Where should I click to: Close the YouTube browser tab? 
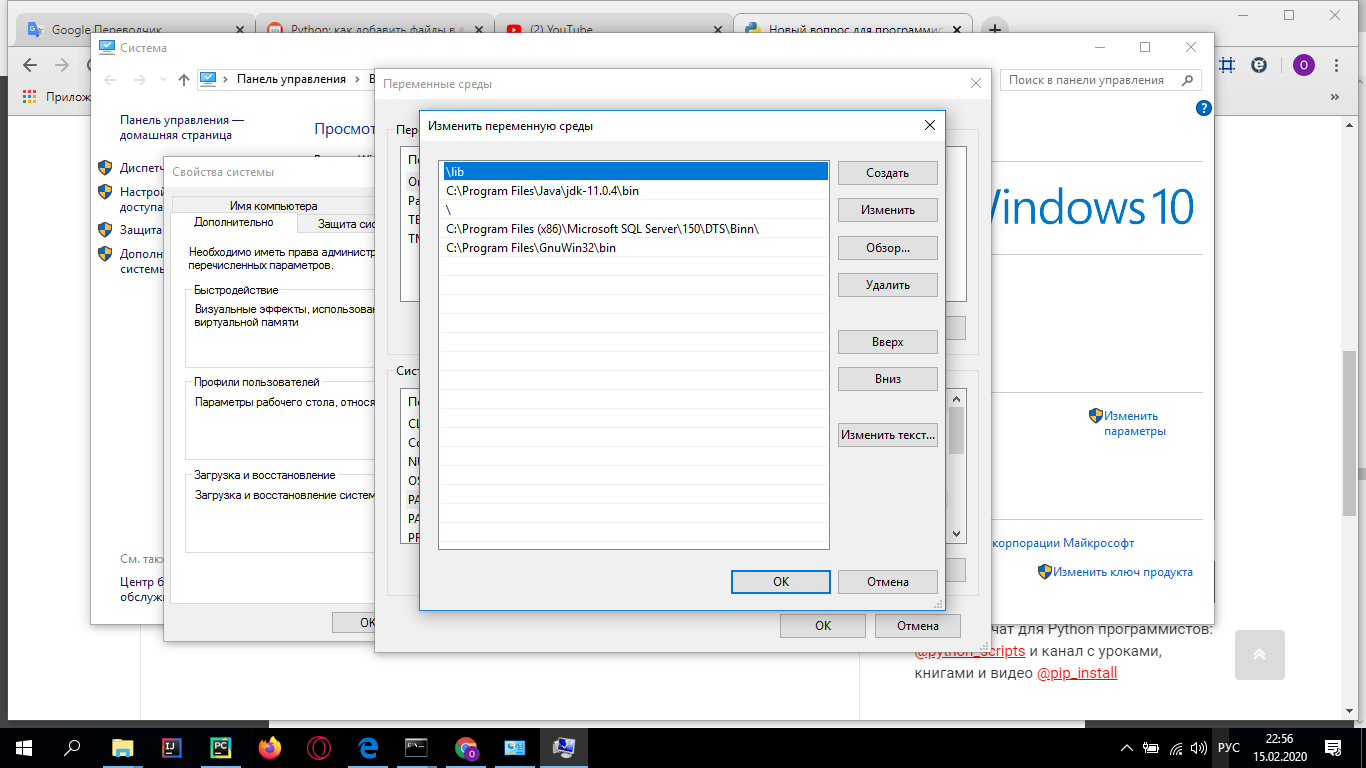pyautogui.click(x=716, y=30)
